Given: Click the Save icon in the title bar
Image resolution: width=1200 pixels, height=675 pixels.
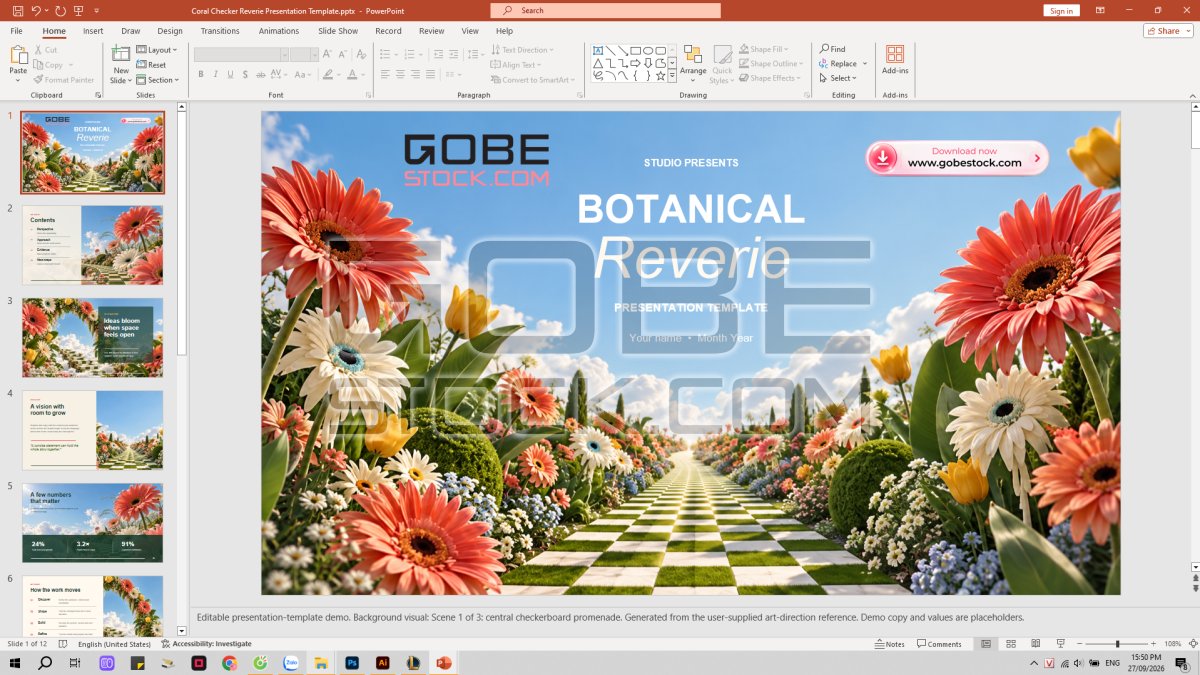Looking at the screenshot, I should (x=17, y=10).
